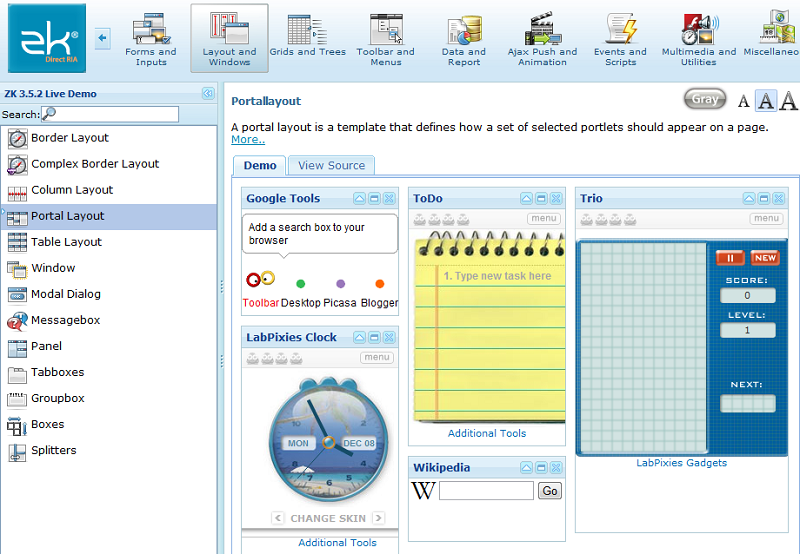Switch to the View Source tab
Viewport: 800px width, 554px height.
point(331,166)
